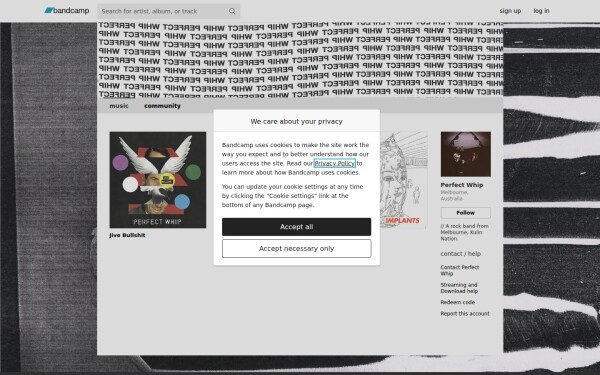
Task: Switch to the community tab
Action: click(162, 106)
